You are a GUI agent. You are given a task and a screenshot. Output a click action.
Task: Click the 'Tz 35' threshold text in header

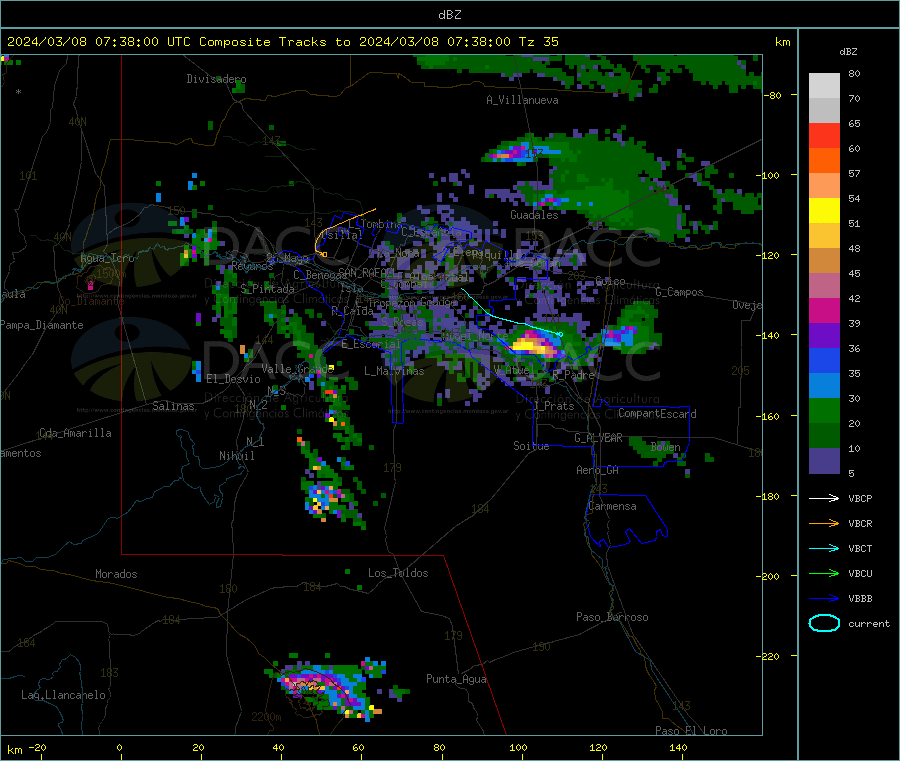click(538, 42)
